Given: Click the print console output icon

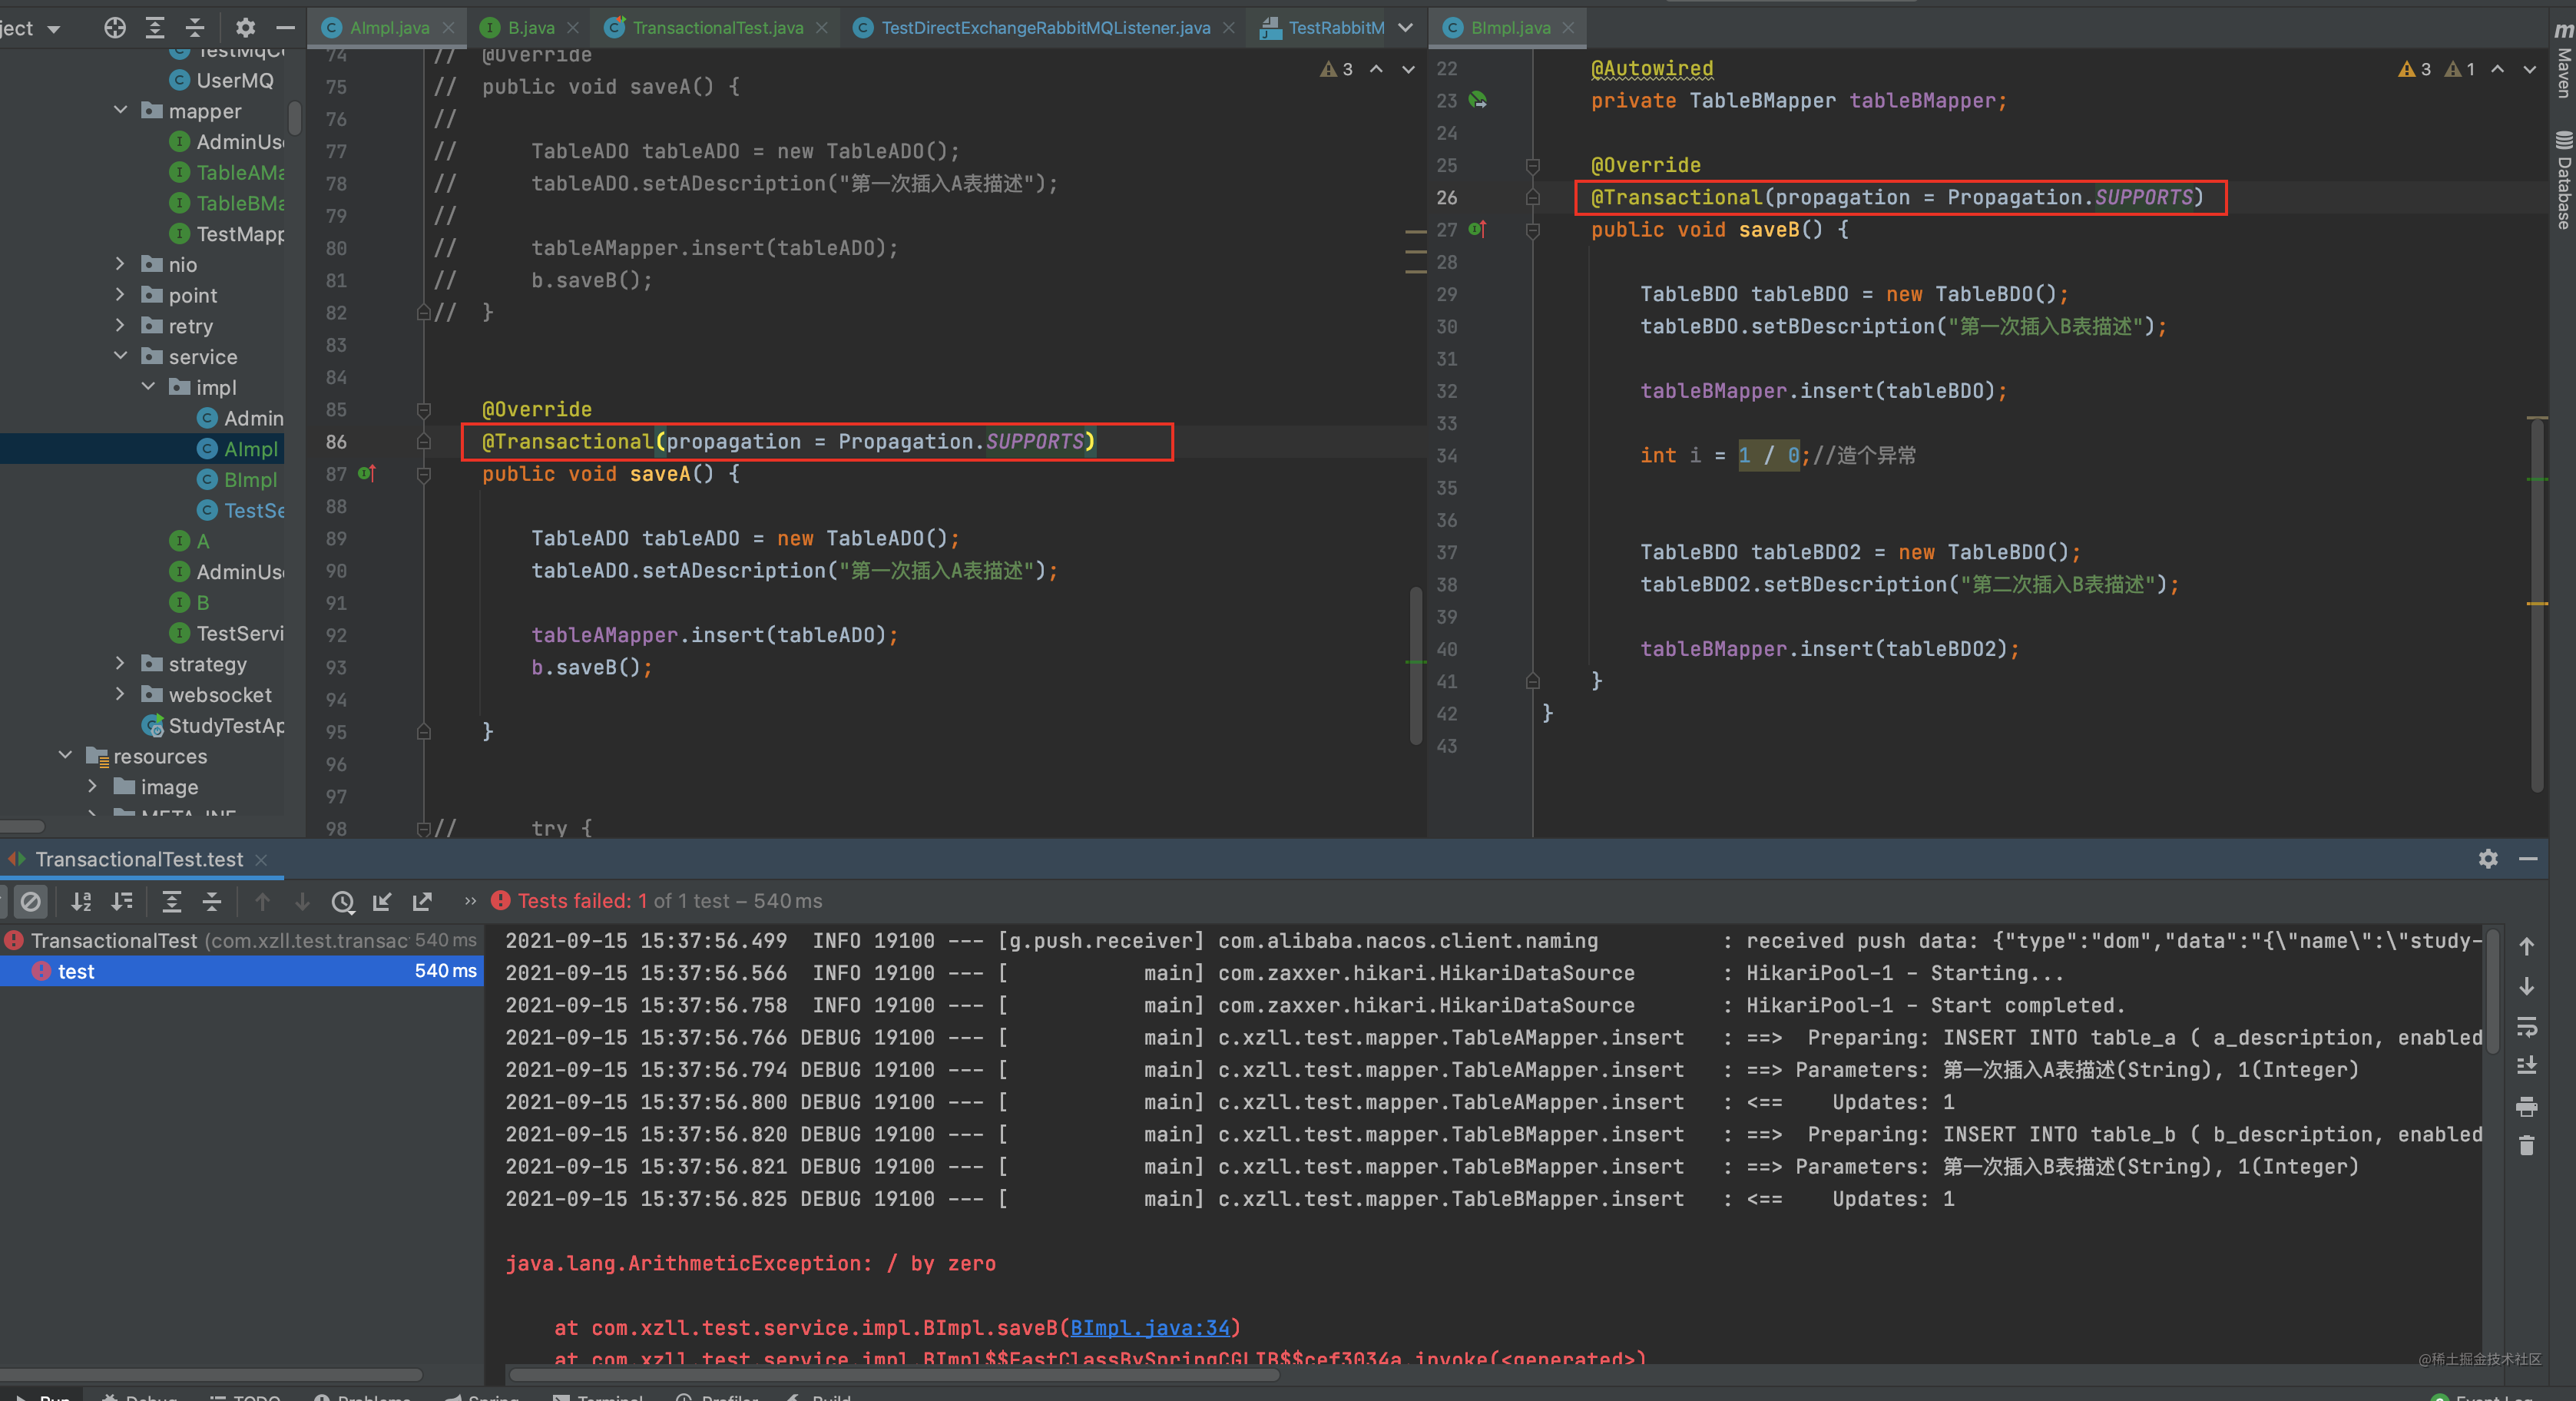Looking at the screenshot, I should point(2526,1106).
